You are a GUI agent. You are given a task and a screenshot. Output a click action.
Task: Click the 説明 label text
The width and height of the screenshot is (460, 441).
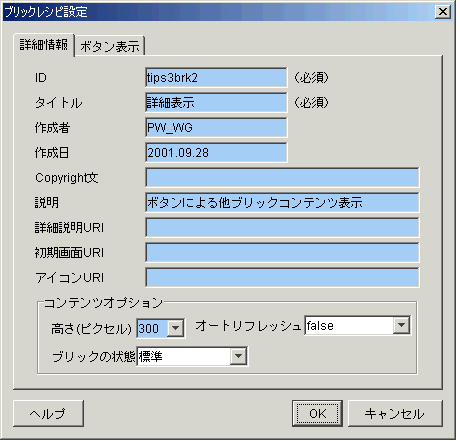point(47,203)
